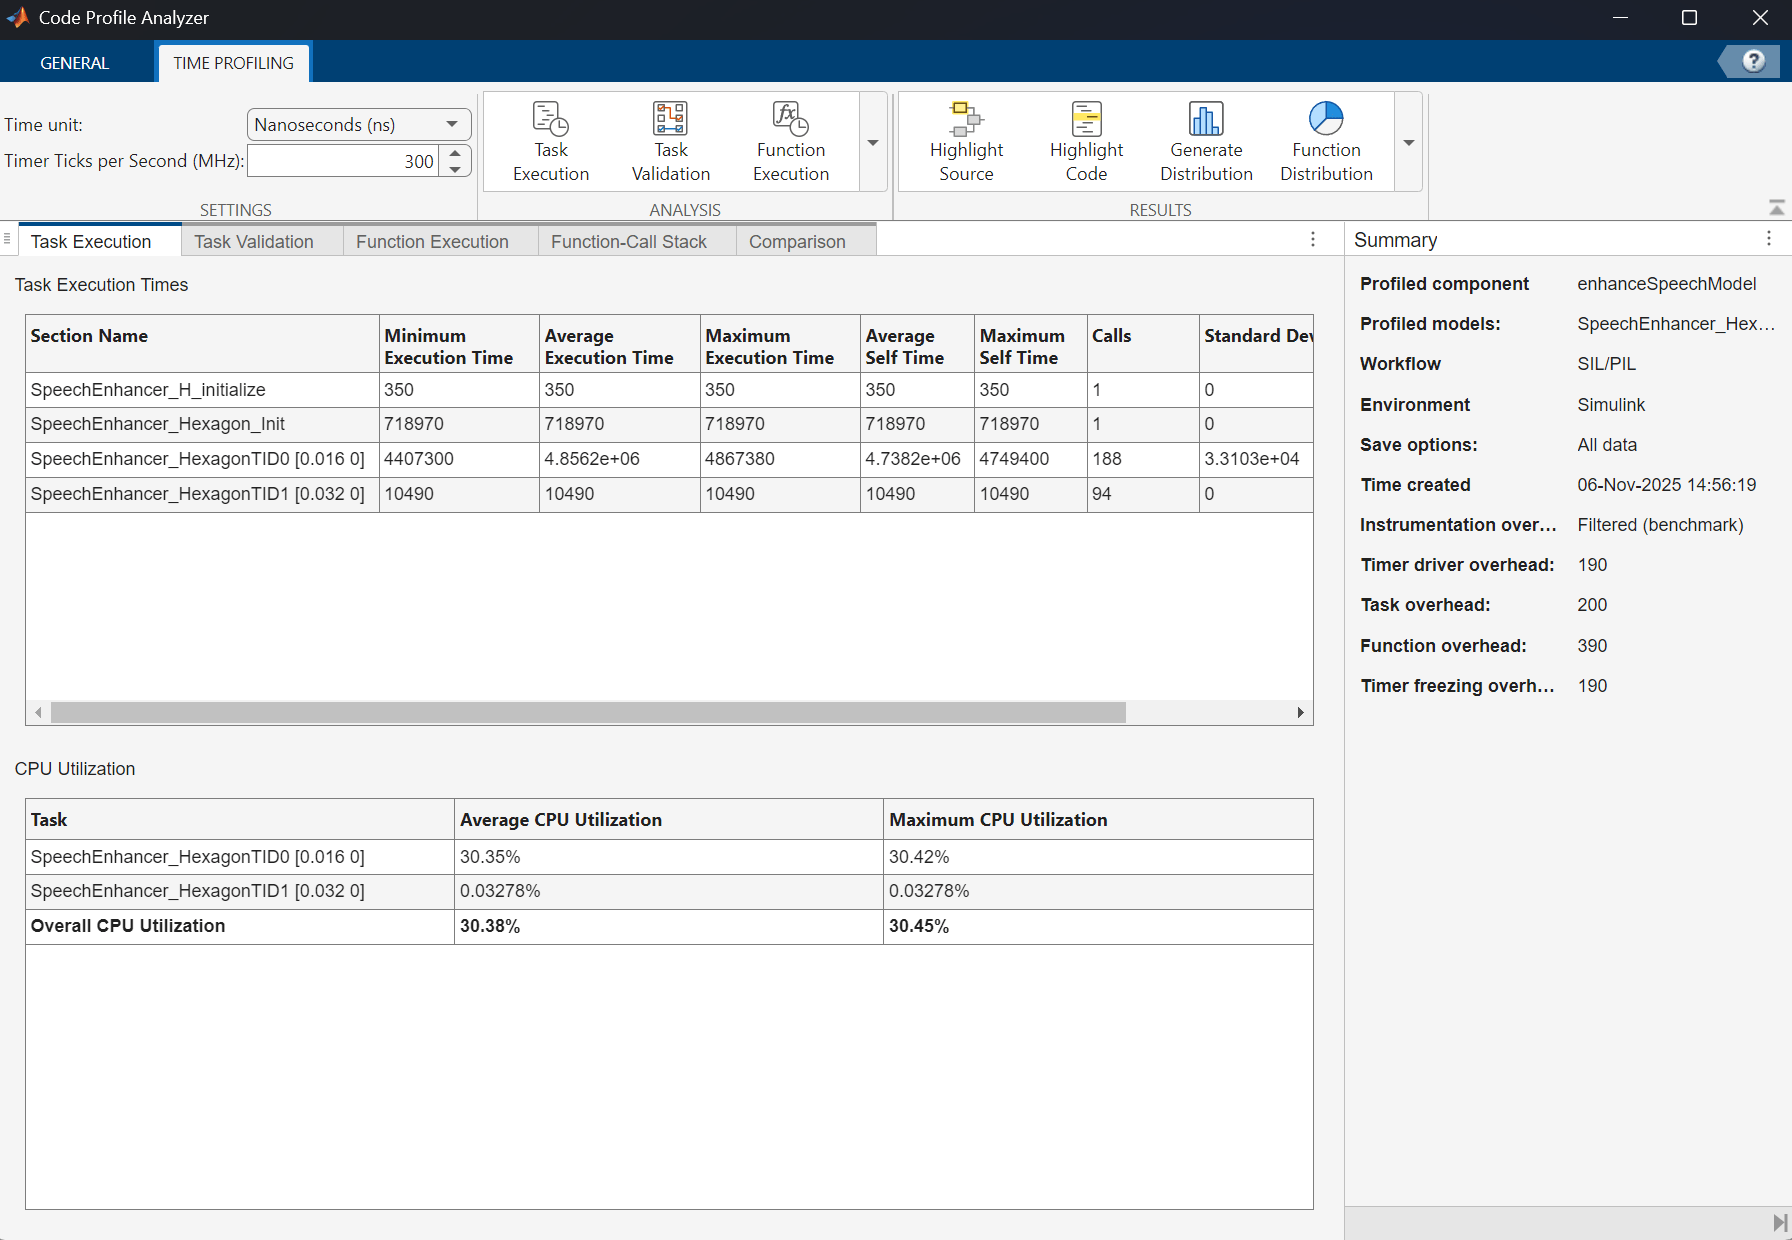Expand the Analysis gallery dropdown arrow
Image resolution: width=1792 pixels, height=1240 pixels.
coord(873,143)
